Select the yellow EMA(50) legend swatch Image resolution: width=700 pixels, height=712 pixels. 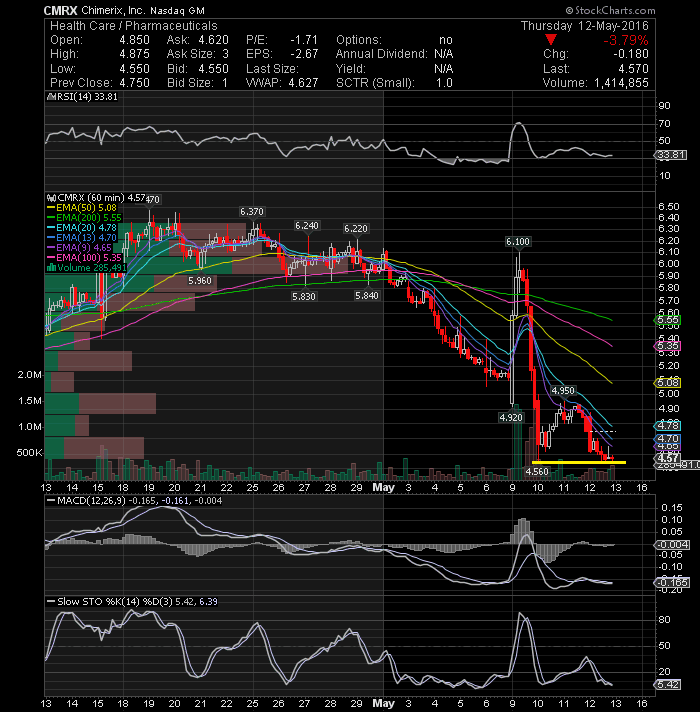51,208
